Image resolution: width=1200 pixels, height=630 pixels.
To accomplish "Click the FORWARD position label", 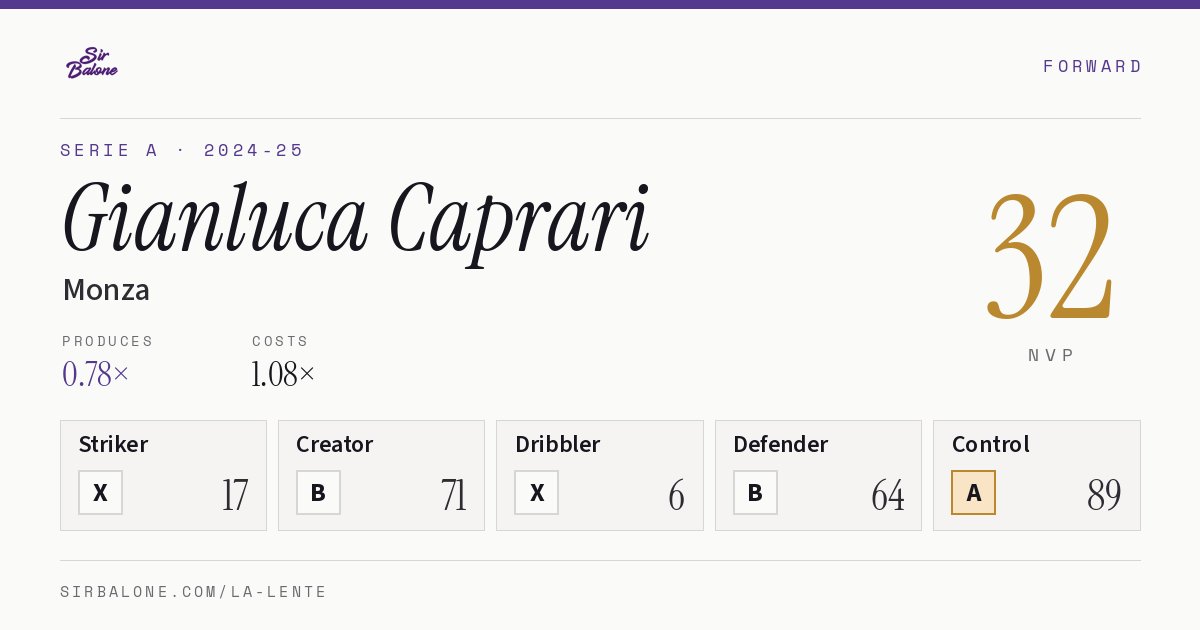I will [1092, 66].
